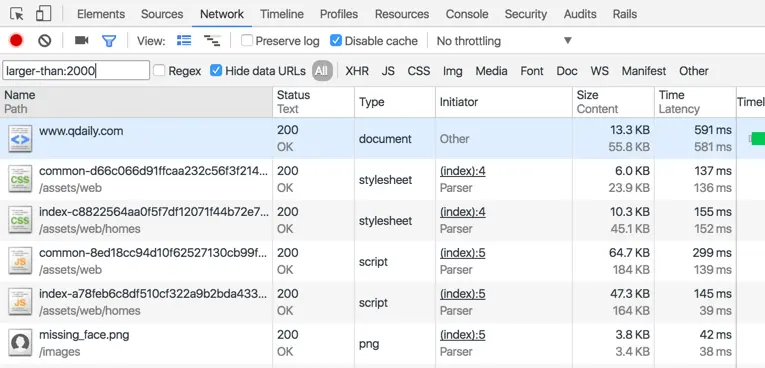
Task: Open the Resources tab
Action: click(402, 14)
